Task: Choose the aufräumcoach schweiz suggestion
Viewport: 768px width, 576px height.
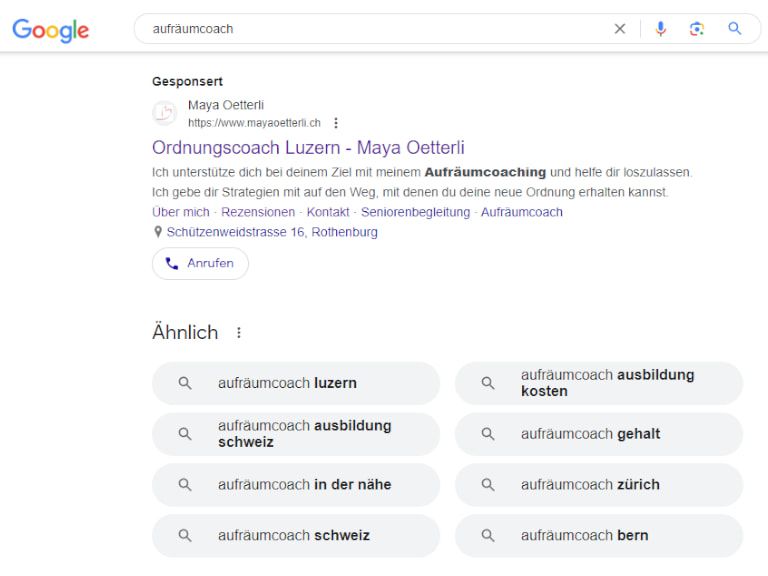Action: (296, 536)
